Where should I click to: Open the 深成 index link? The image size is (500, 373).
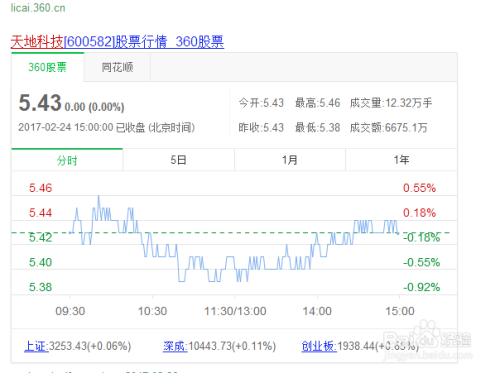click(175, 346)
